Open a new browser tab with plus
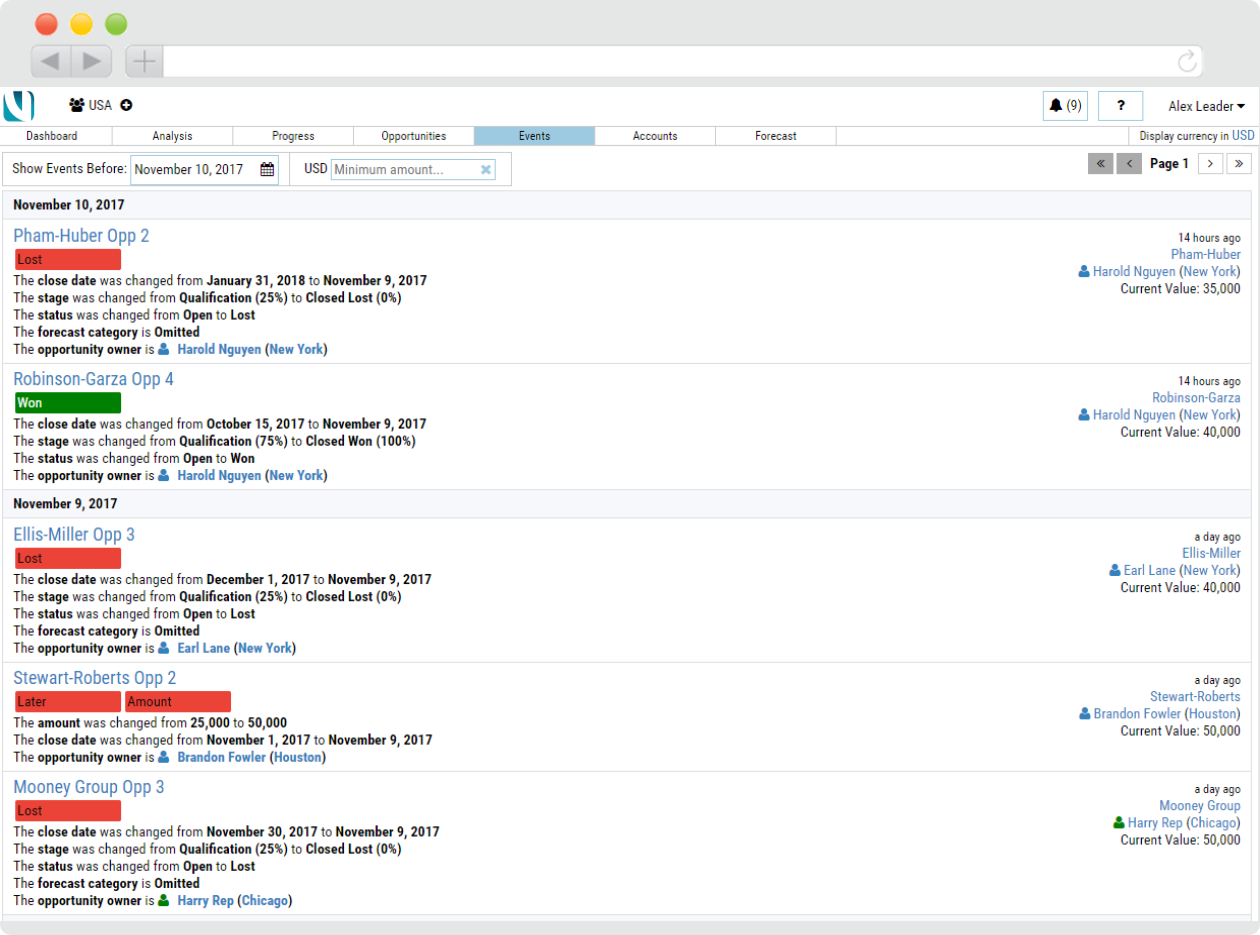This screenshot has width=1260, height=935. pyautogui.click(x=144, y=61)
